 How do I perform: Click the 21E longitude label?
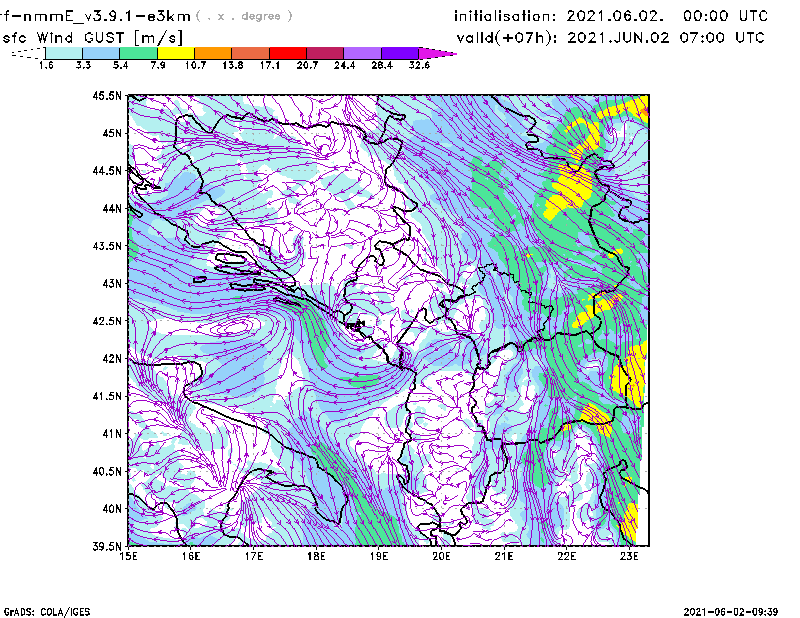pyautogui.click(x=504, y=556)
